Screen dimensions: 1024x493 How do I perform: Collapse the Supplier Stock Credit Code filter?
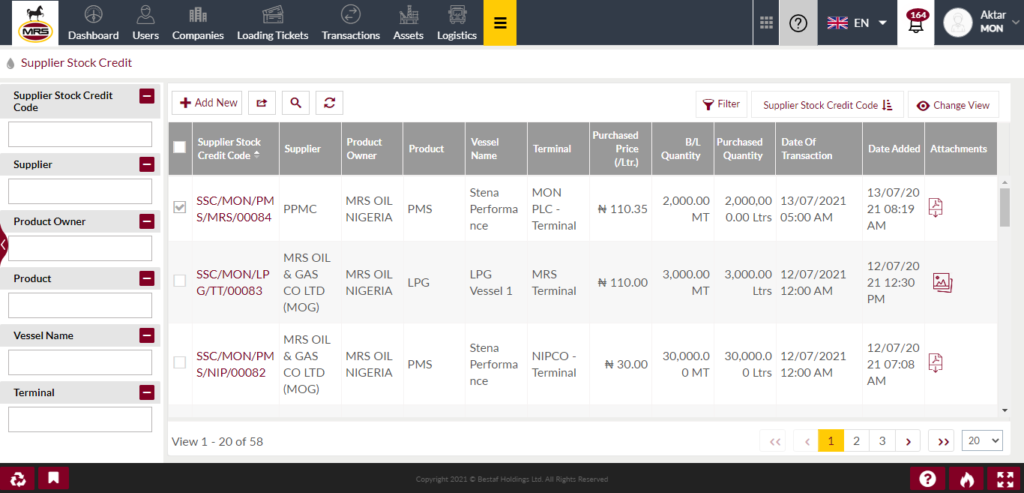point(147,96)
